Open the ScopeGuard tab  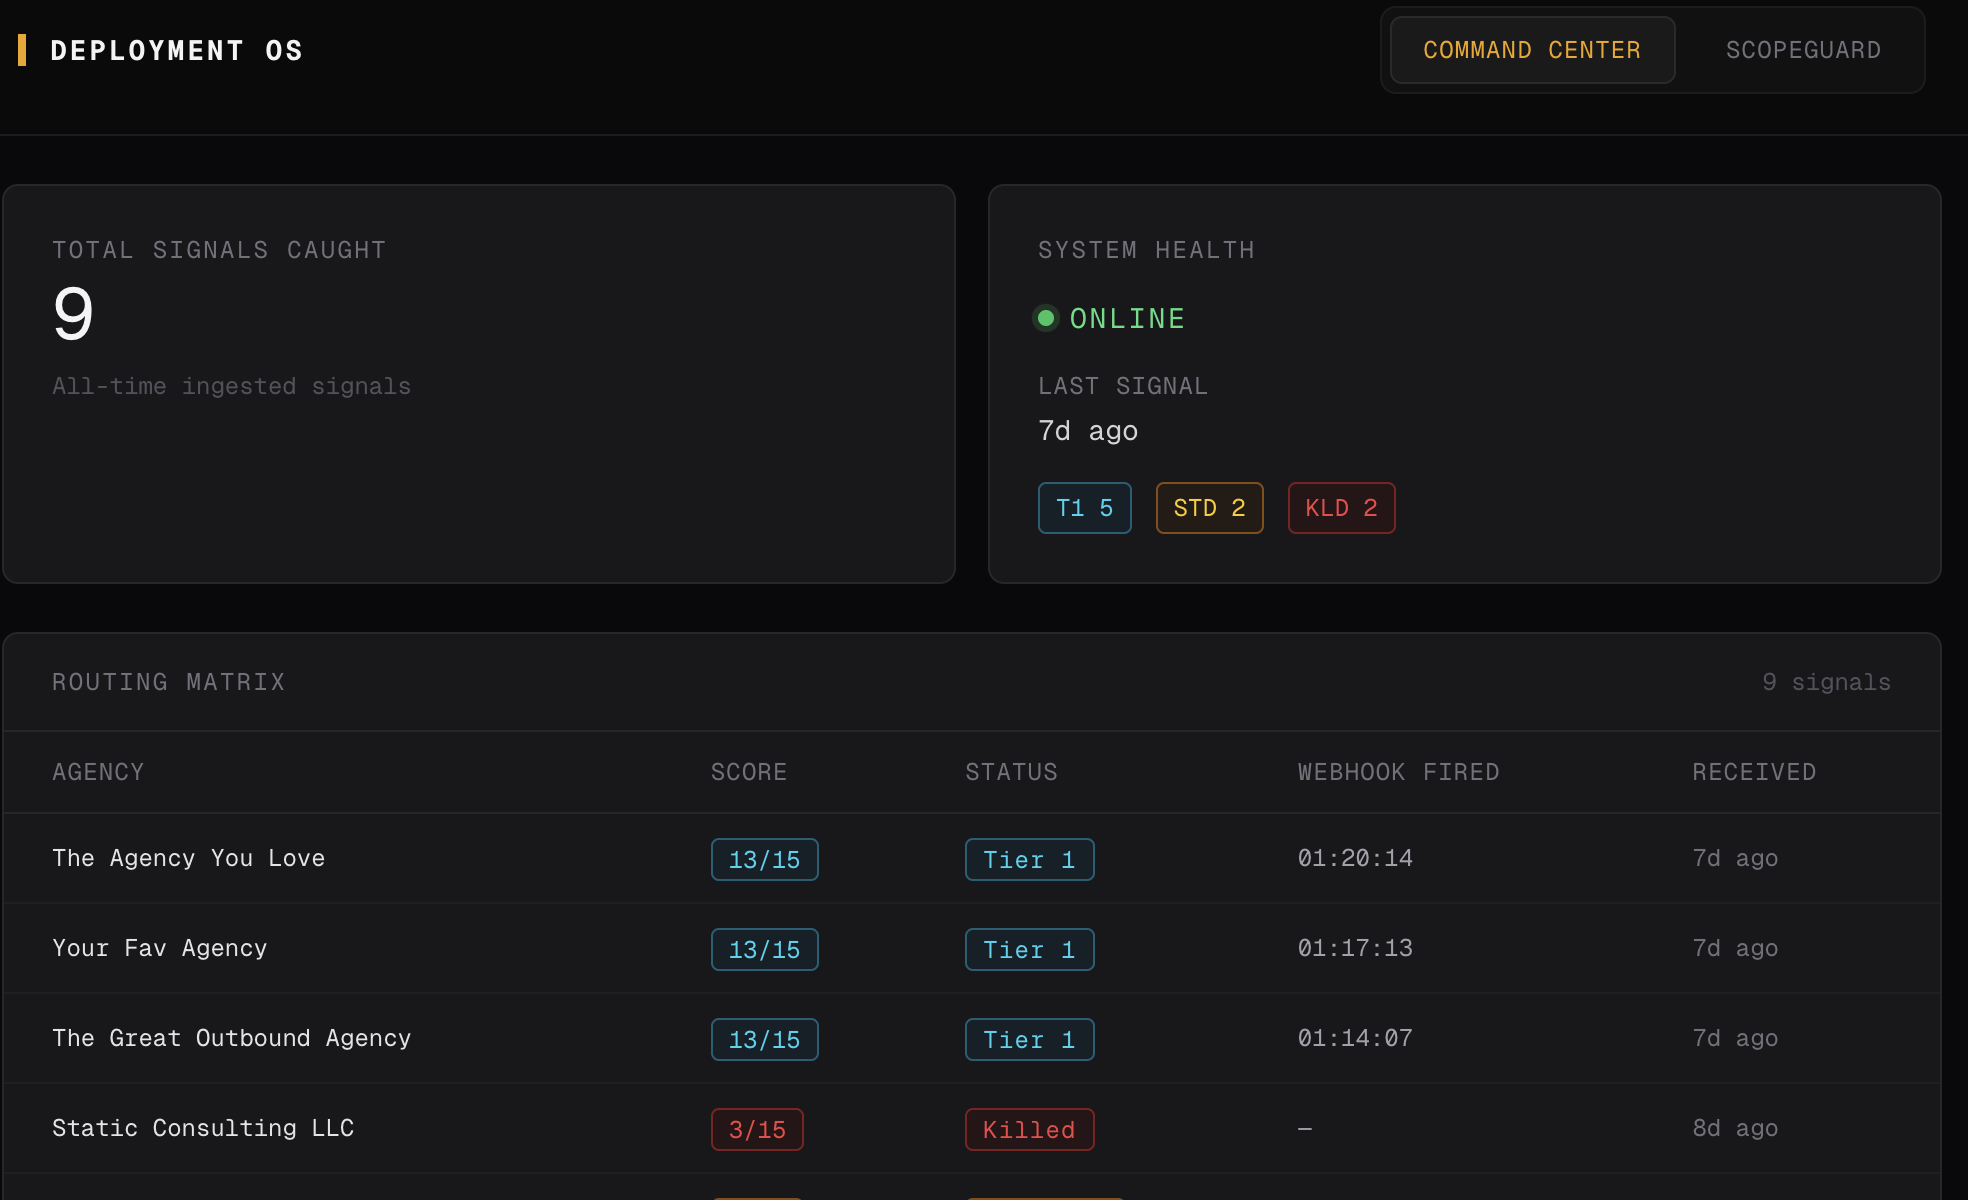click(x=1803, y=50)
